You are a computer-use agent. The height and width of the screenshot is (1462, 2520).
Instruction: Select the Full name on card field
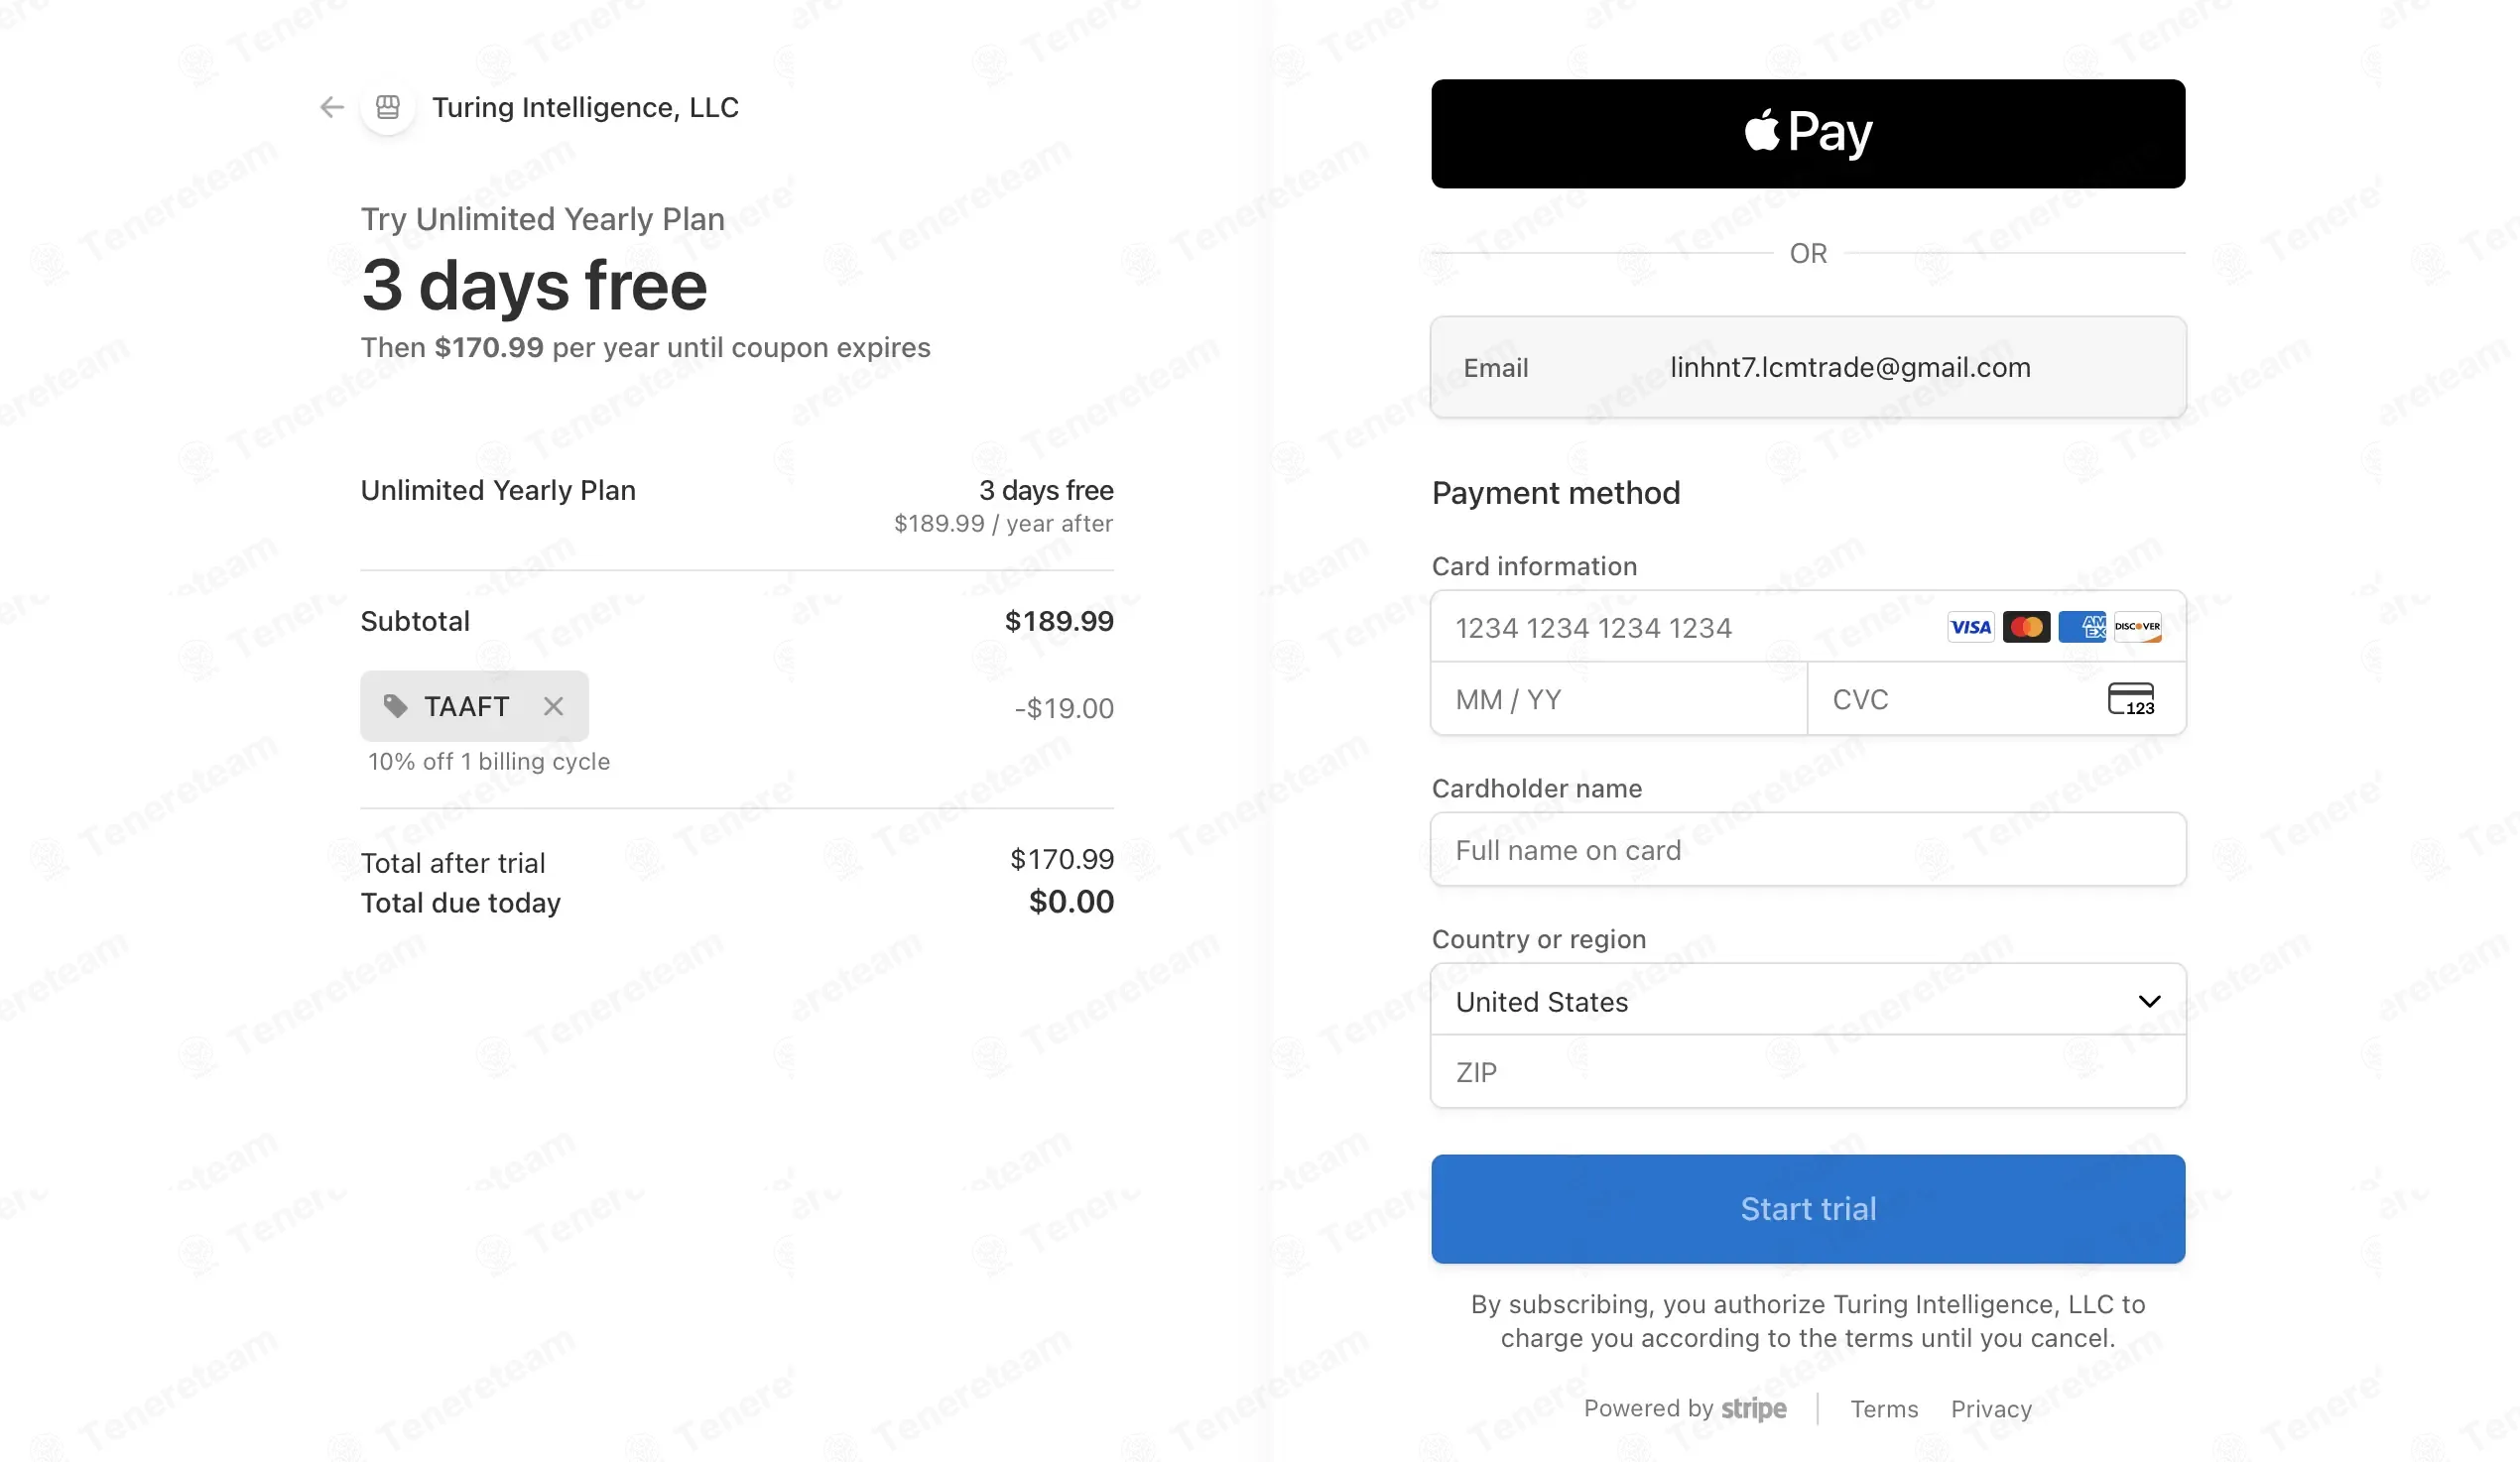(x=1807, y=850)
